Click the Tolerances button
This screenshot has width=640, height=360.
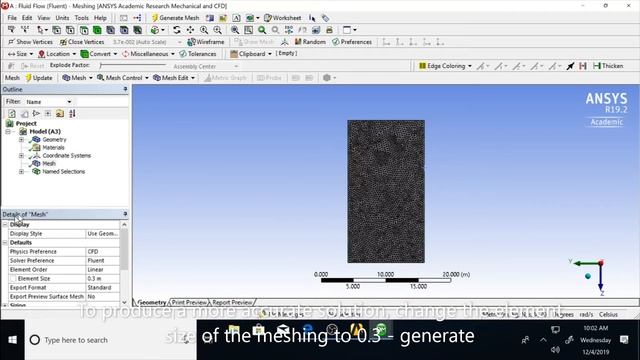(198, 54)
